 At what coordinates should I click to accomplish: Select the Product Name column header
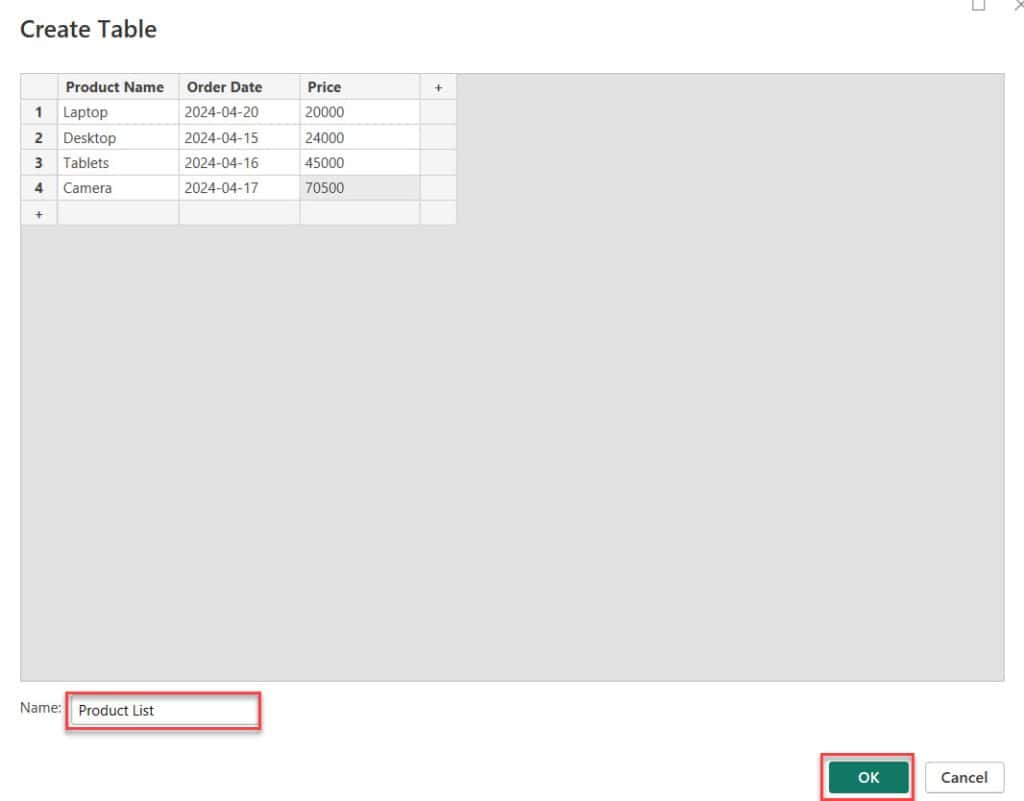click(x=118, y=87)
